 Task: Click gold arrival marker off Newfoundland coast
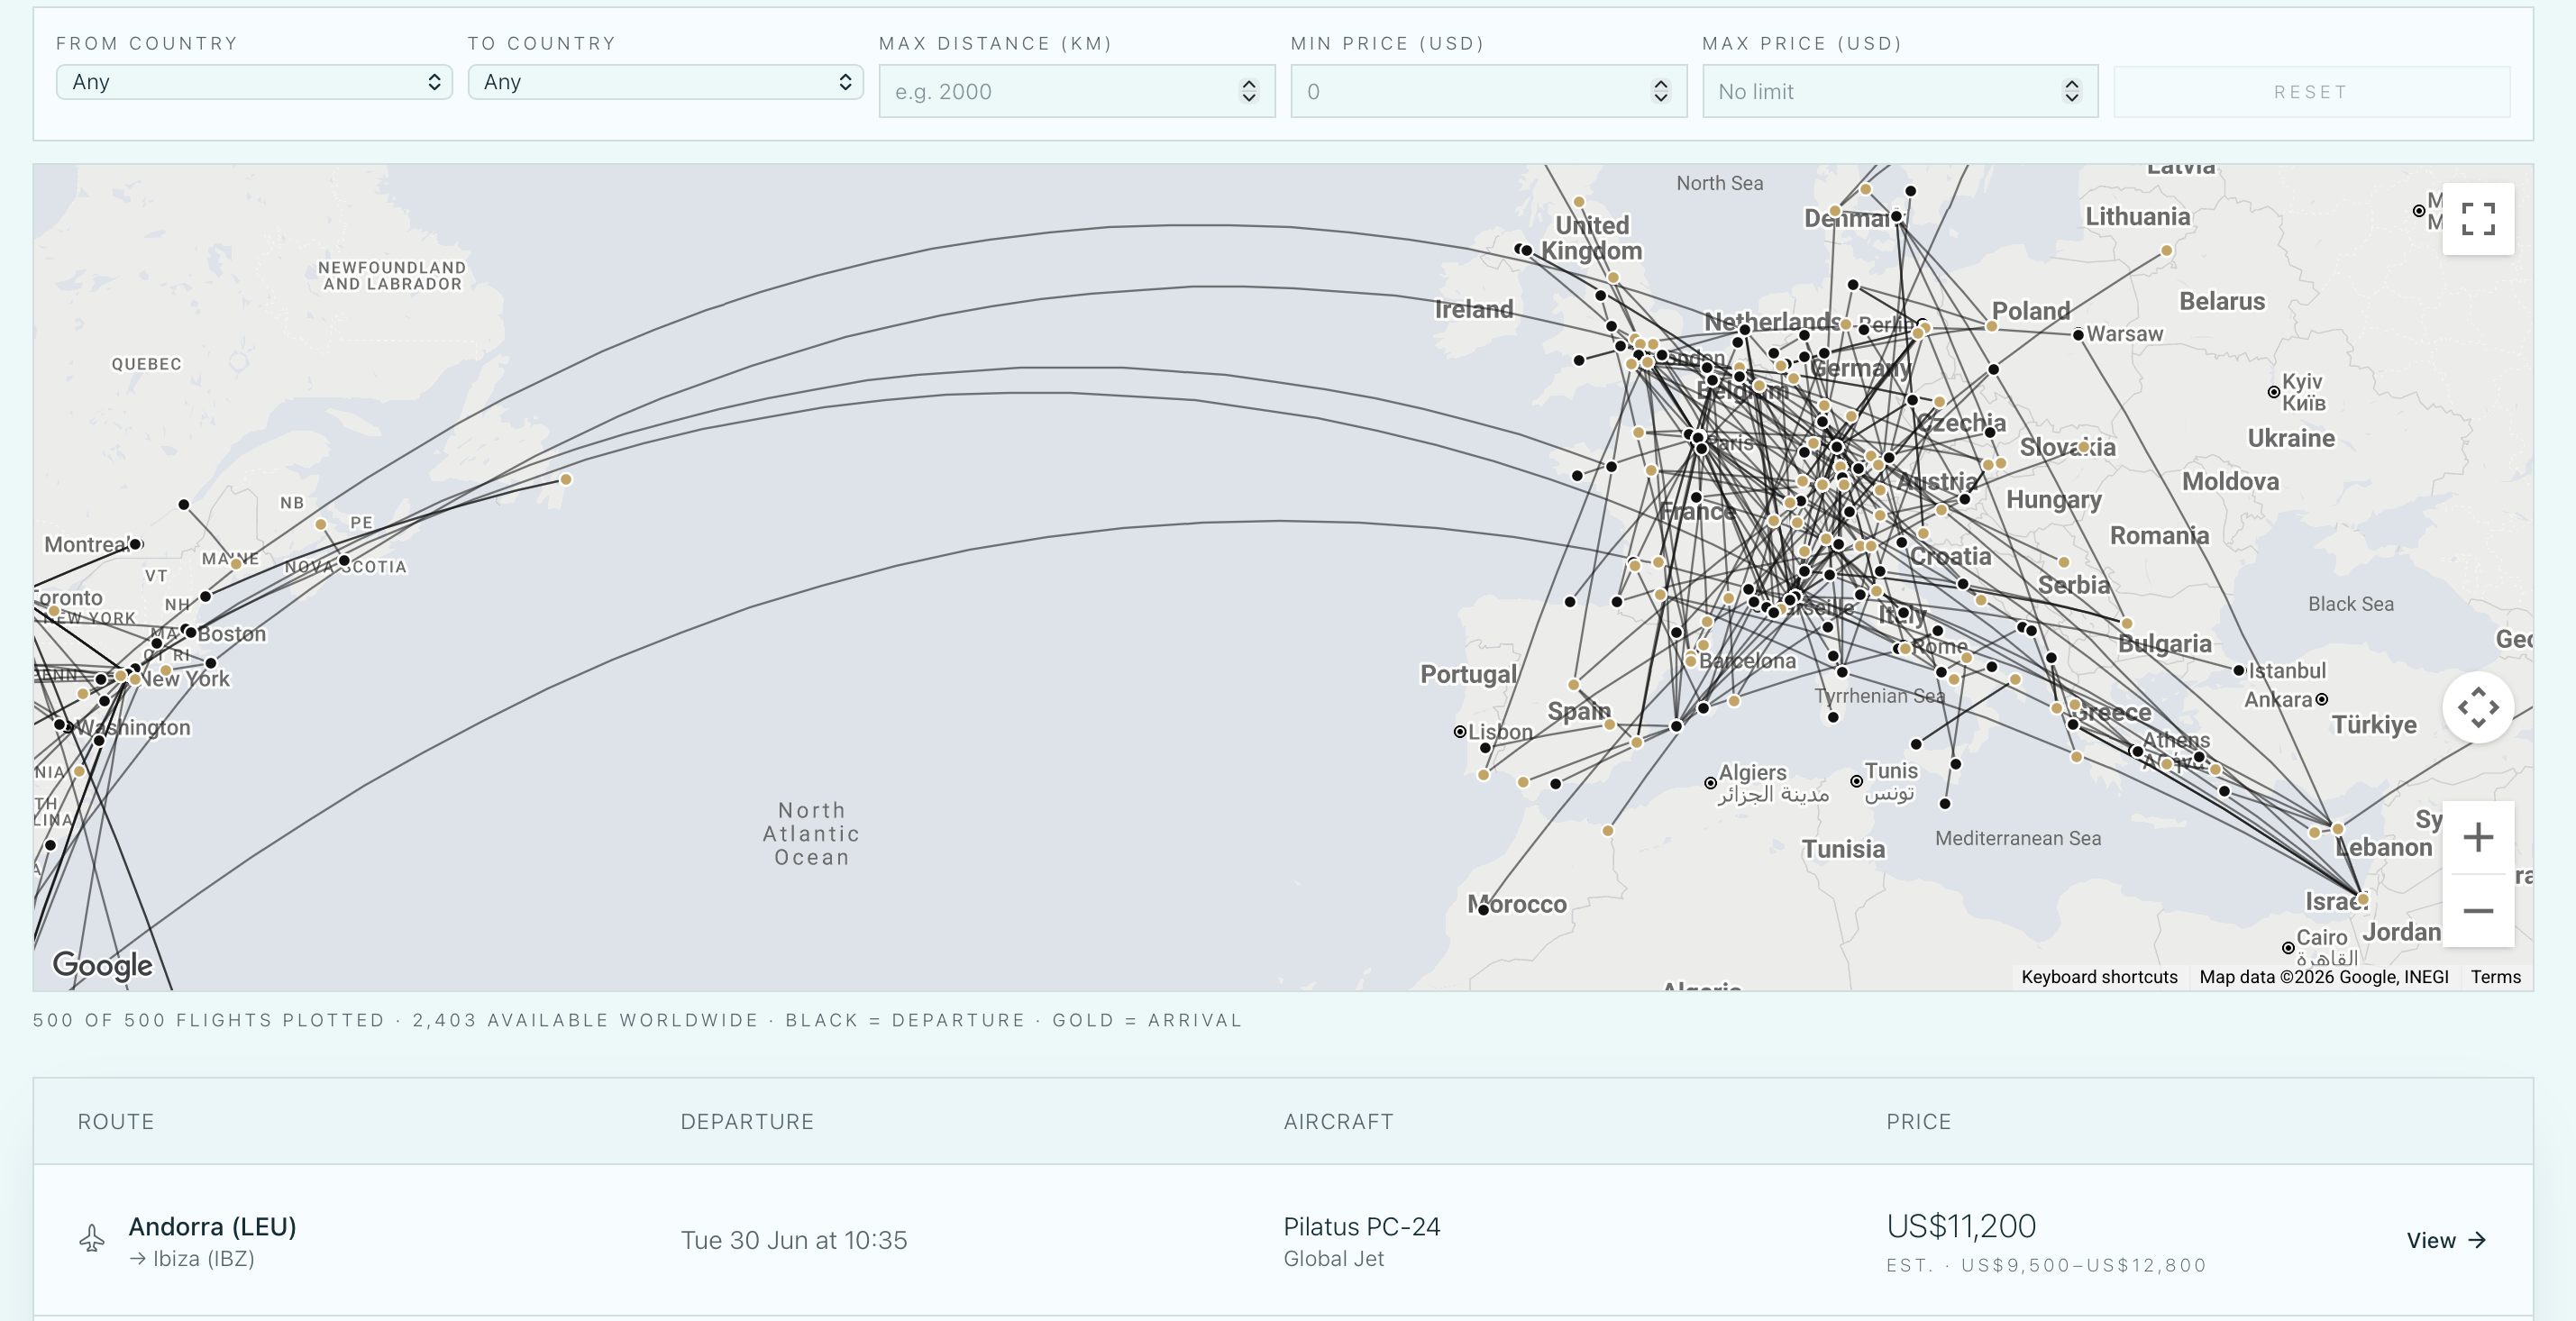tap(566, 479)
